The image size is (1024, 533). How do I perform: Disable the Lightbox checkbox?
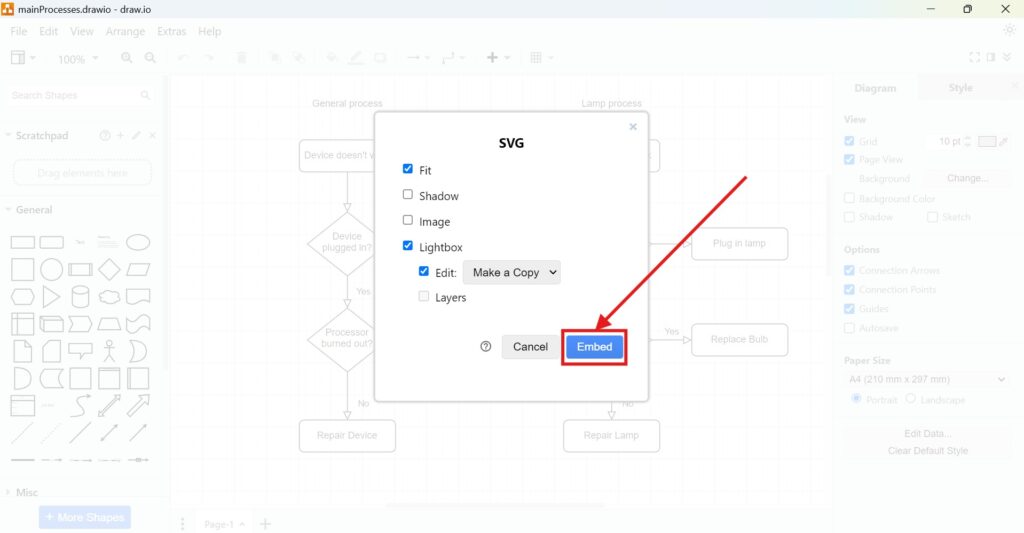point(408,246)
